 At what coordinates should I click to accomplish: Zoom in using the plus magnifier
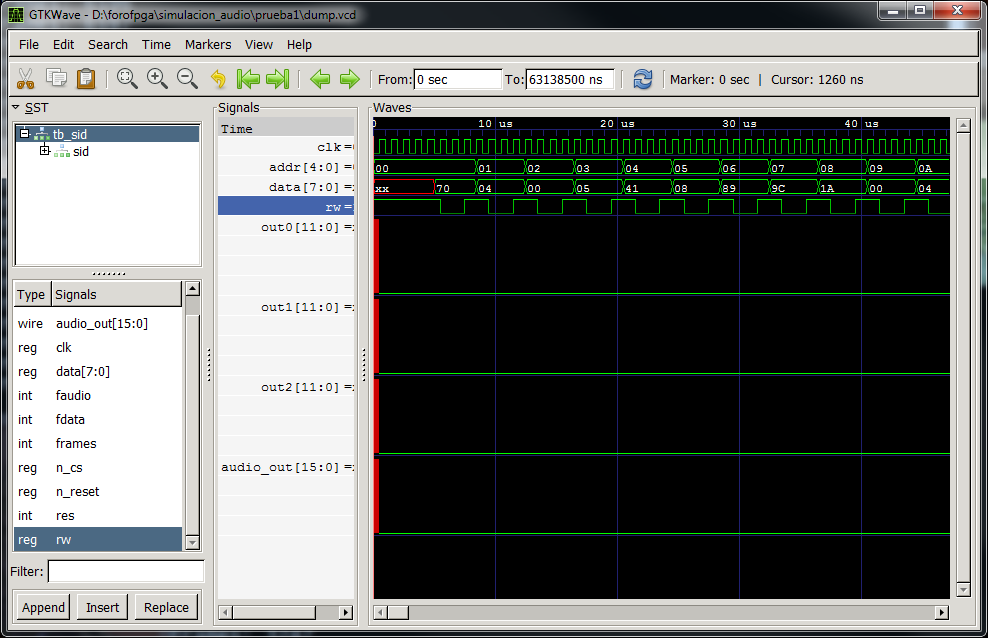(x=157, y=79)
